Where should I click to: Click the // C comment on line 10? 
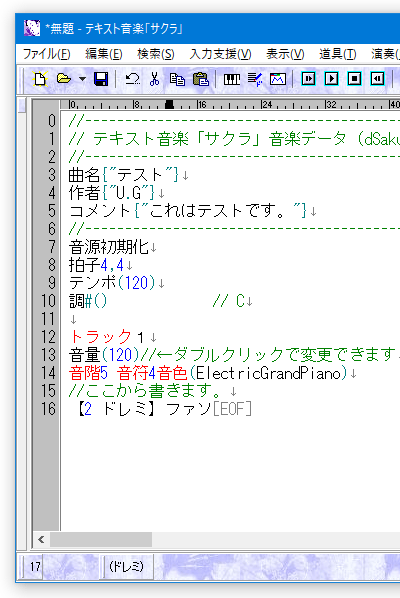(228, 301)
